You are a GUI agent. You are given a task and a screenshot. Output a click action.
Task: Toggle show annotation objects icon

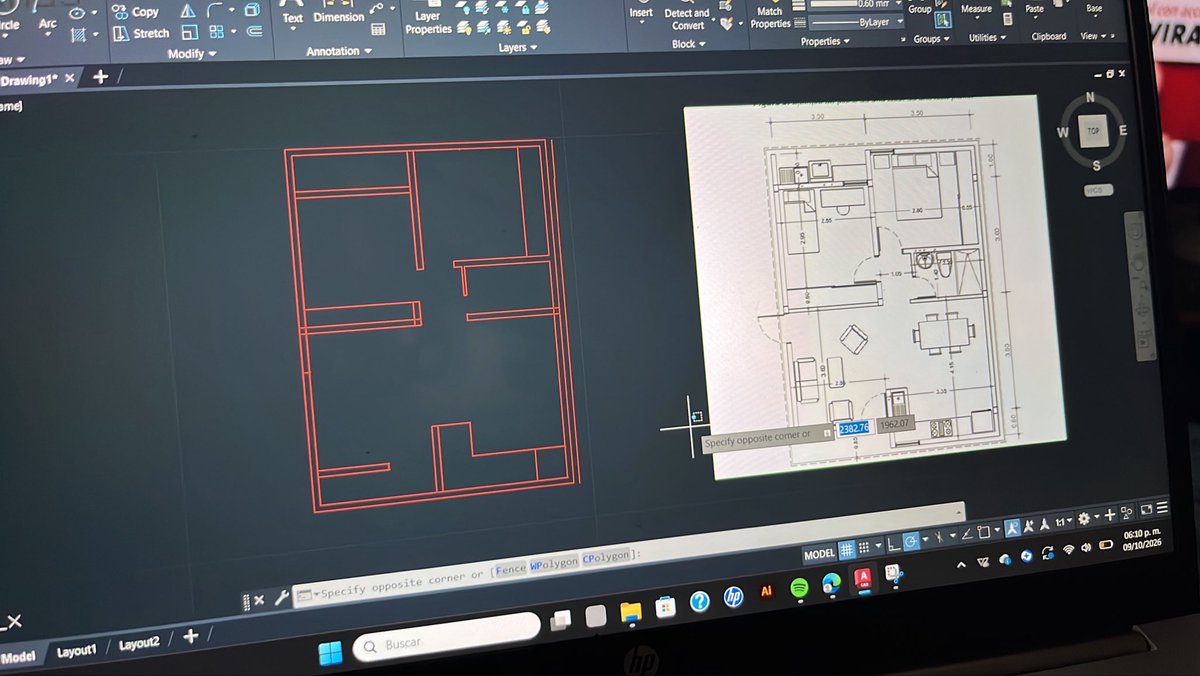point(1013,528)
